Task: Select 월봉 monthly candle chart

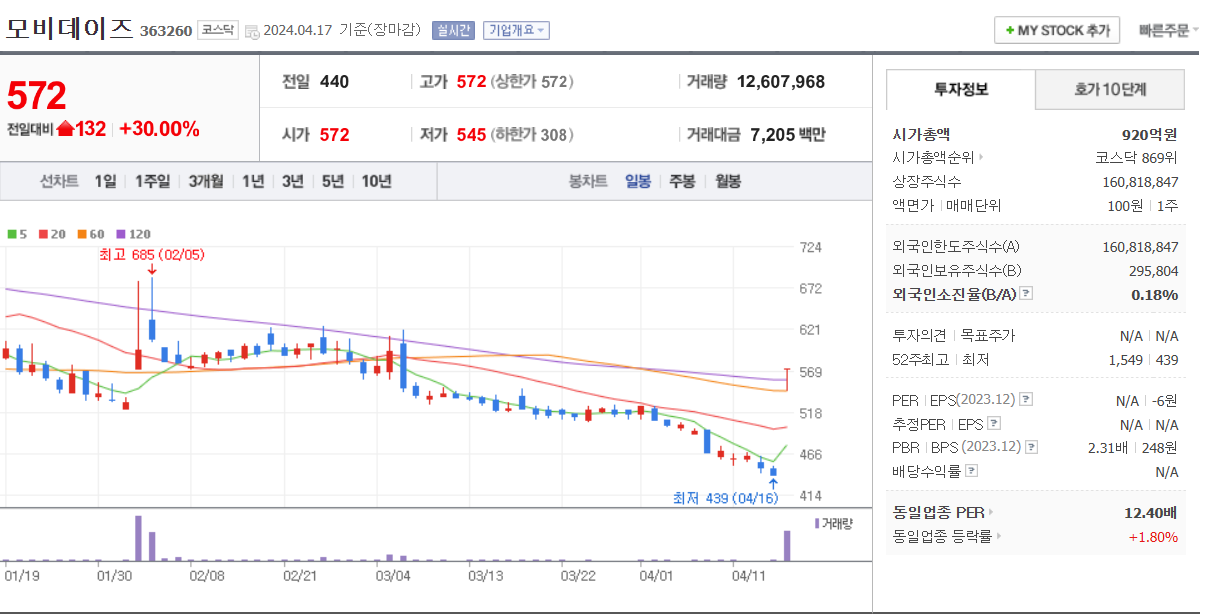Action: click(727, 181)
